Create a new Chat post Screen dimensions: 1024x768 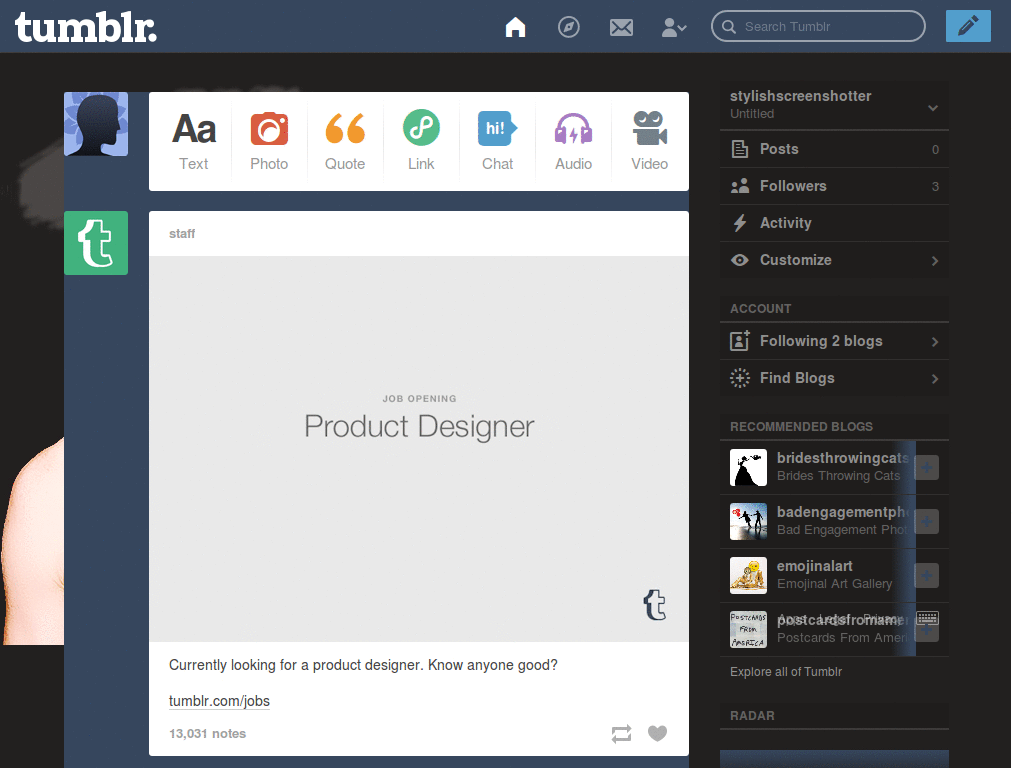[x=497, y=141]
